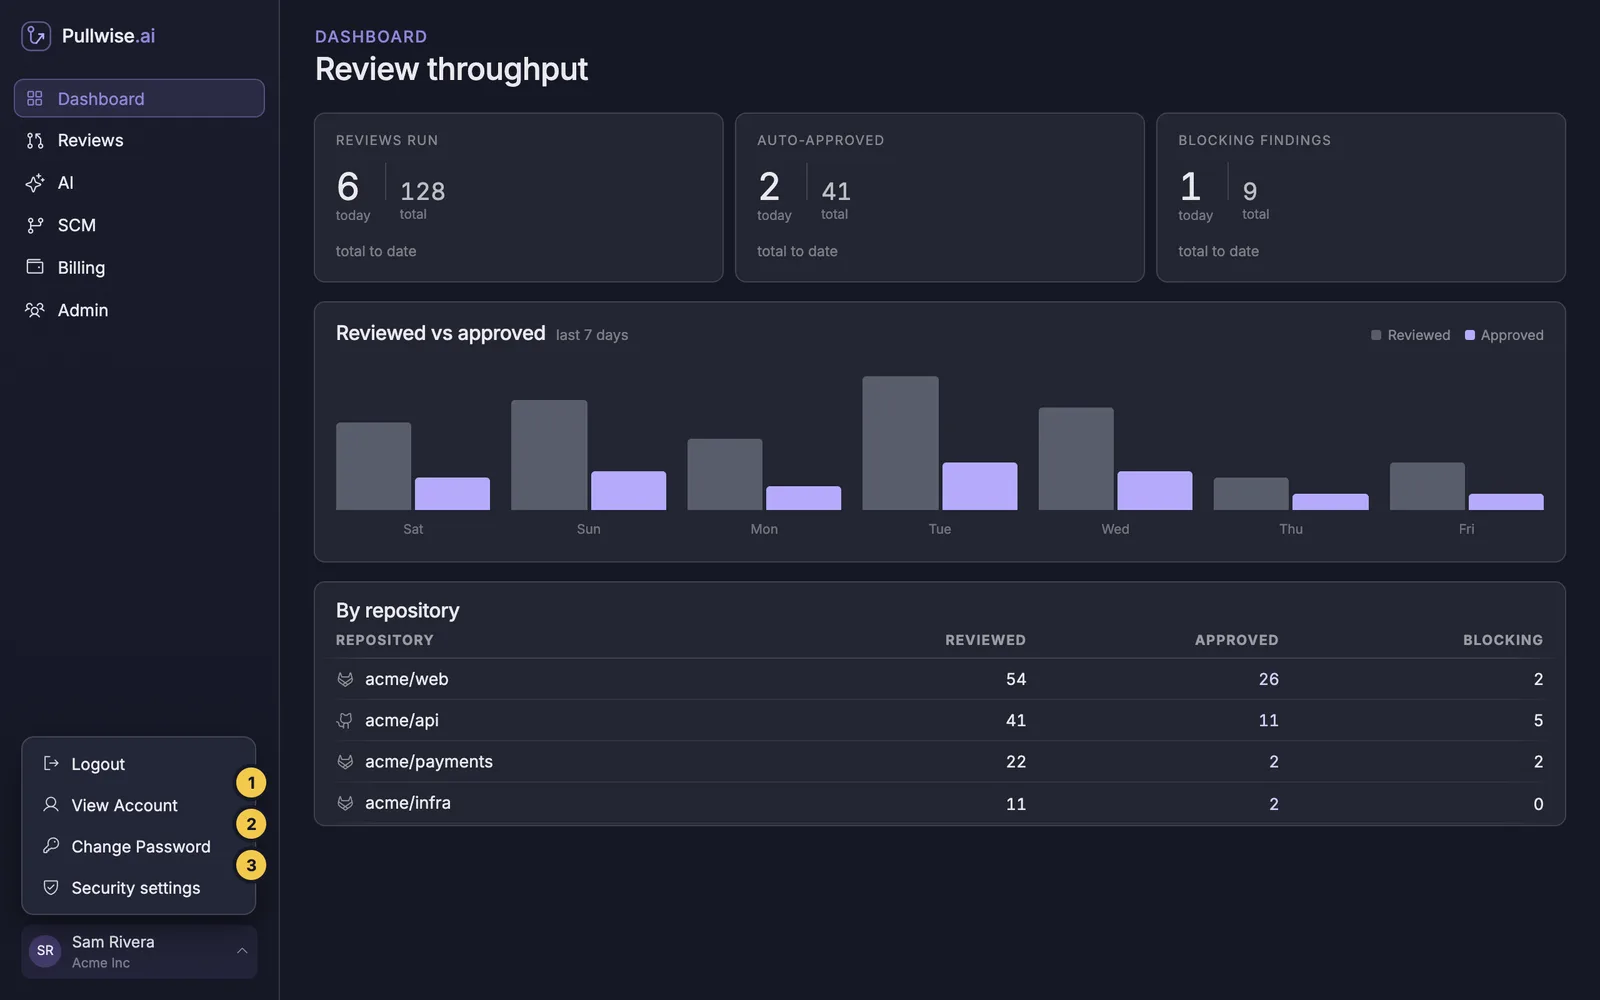Screen dimensions: 1600x1000
Task: Click Tuesday's purple Approved bar
Action: tap(980, 486)
